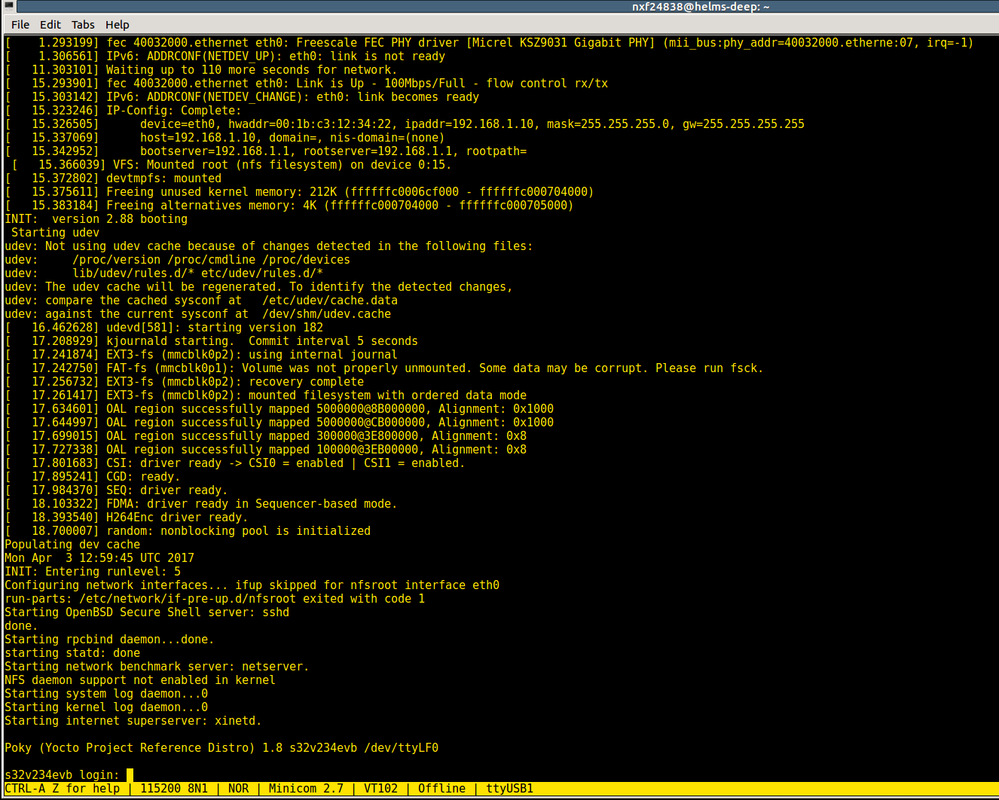Click 'Starting rpcbind daemon...done.' line

click(x=109, y=639)
